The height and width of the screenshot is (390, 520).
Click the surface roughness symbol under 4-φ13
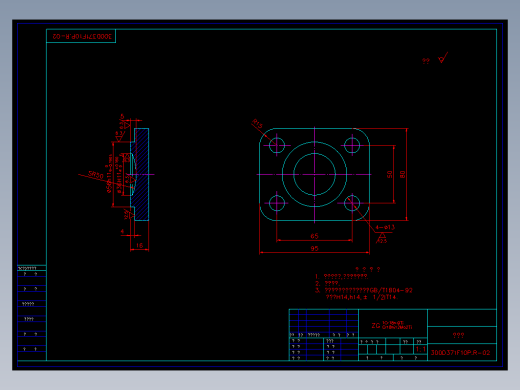(x=382, y=238)
